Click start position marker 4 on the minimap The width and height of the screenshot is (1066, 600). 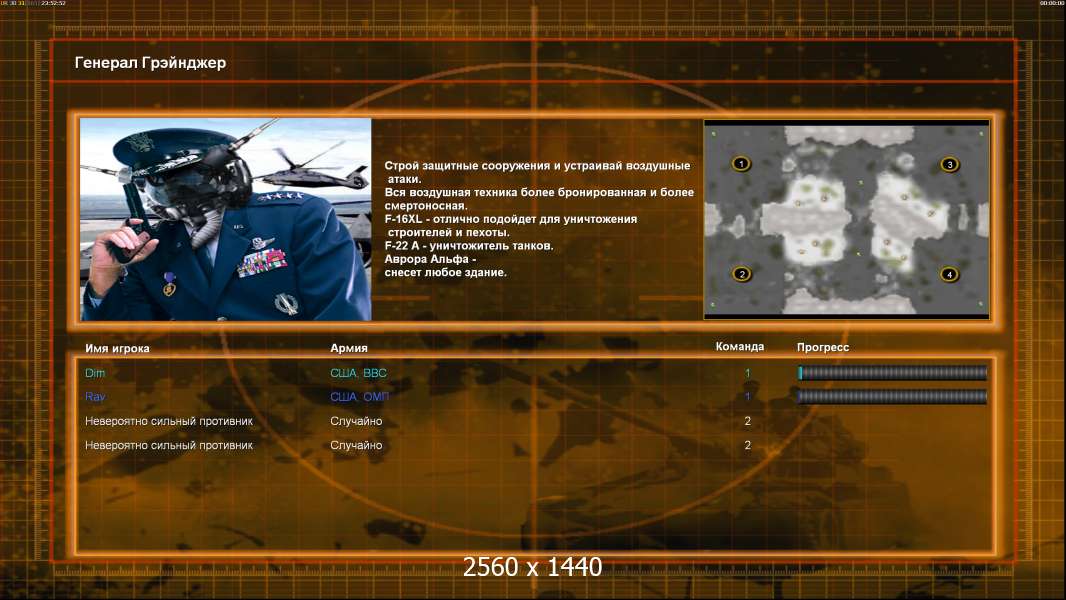(949, 275)
